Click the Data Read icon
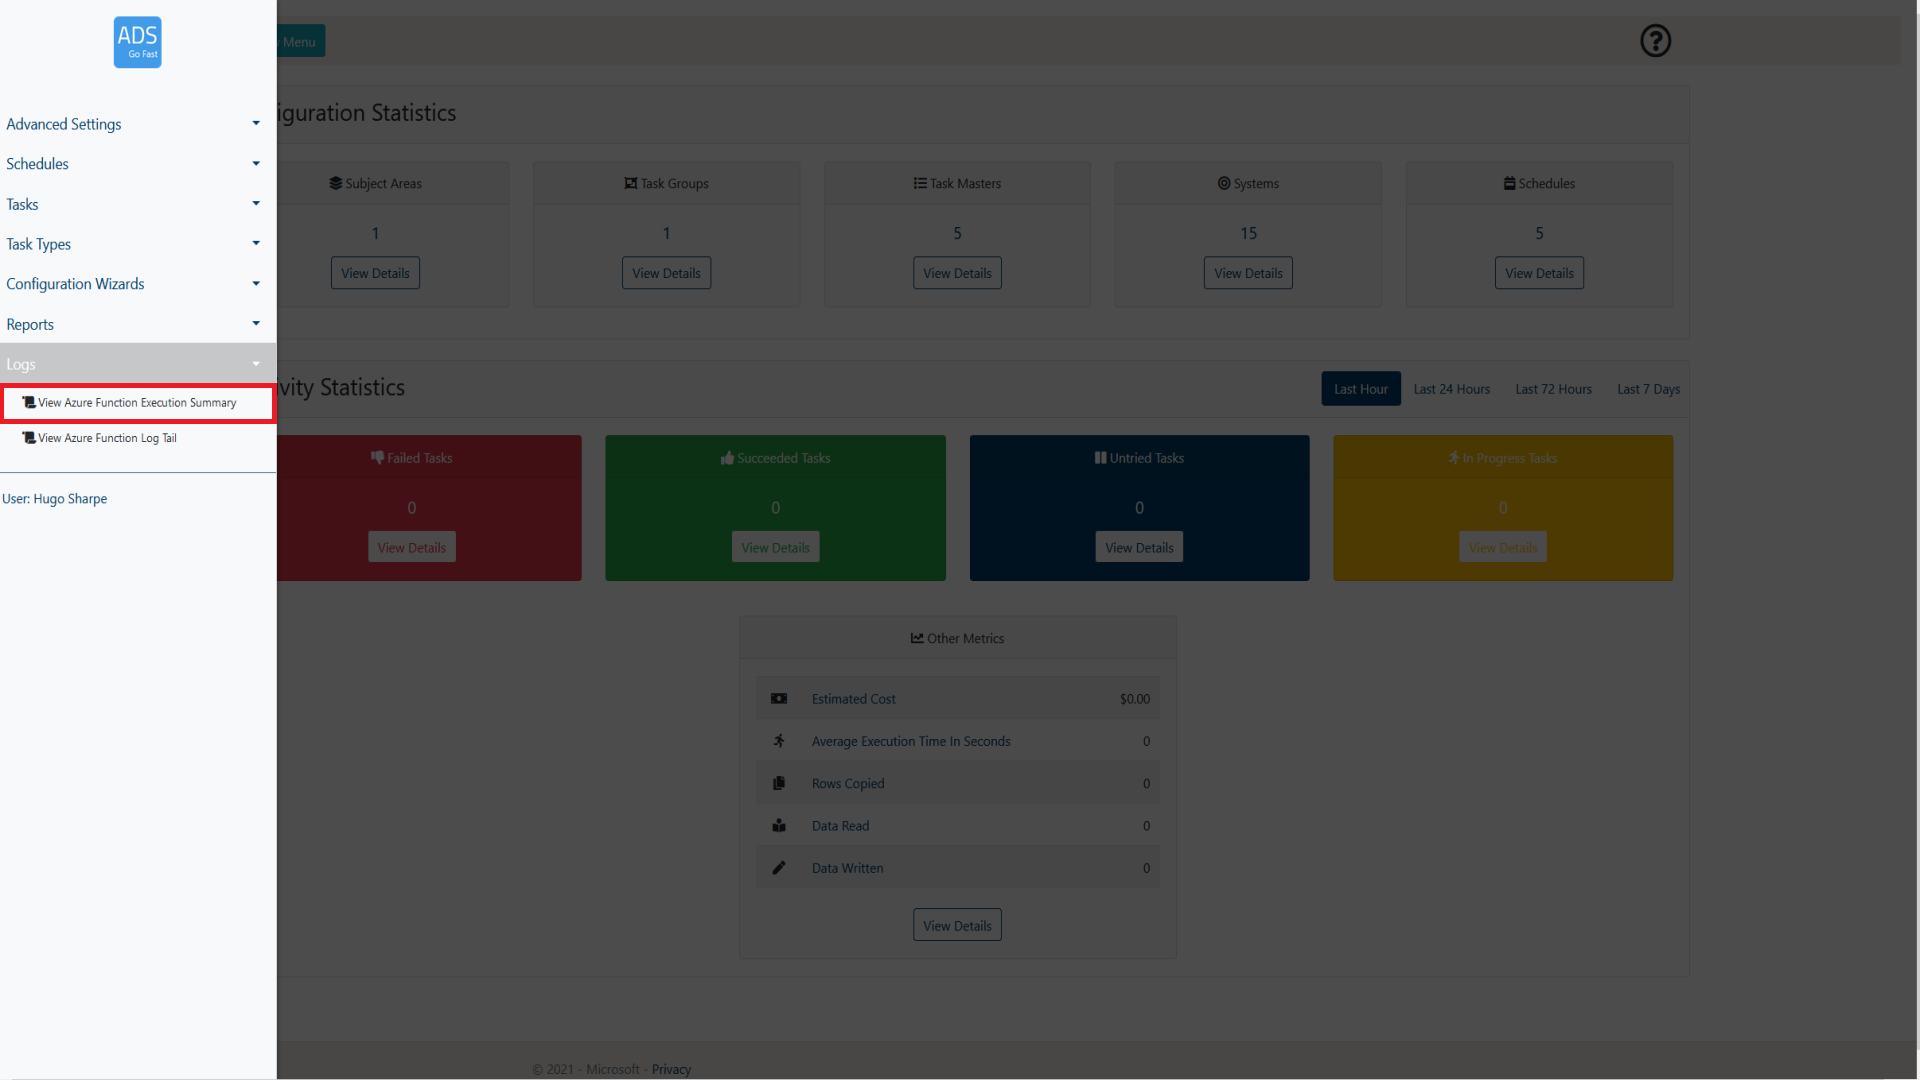The height and width of the screenshot is (1080, 1920). click(779, 826)
